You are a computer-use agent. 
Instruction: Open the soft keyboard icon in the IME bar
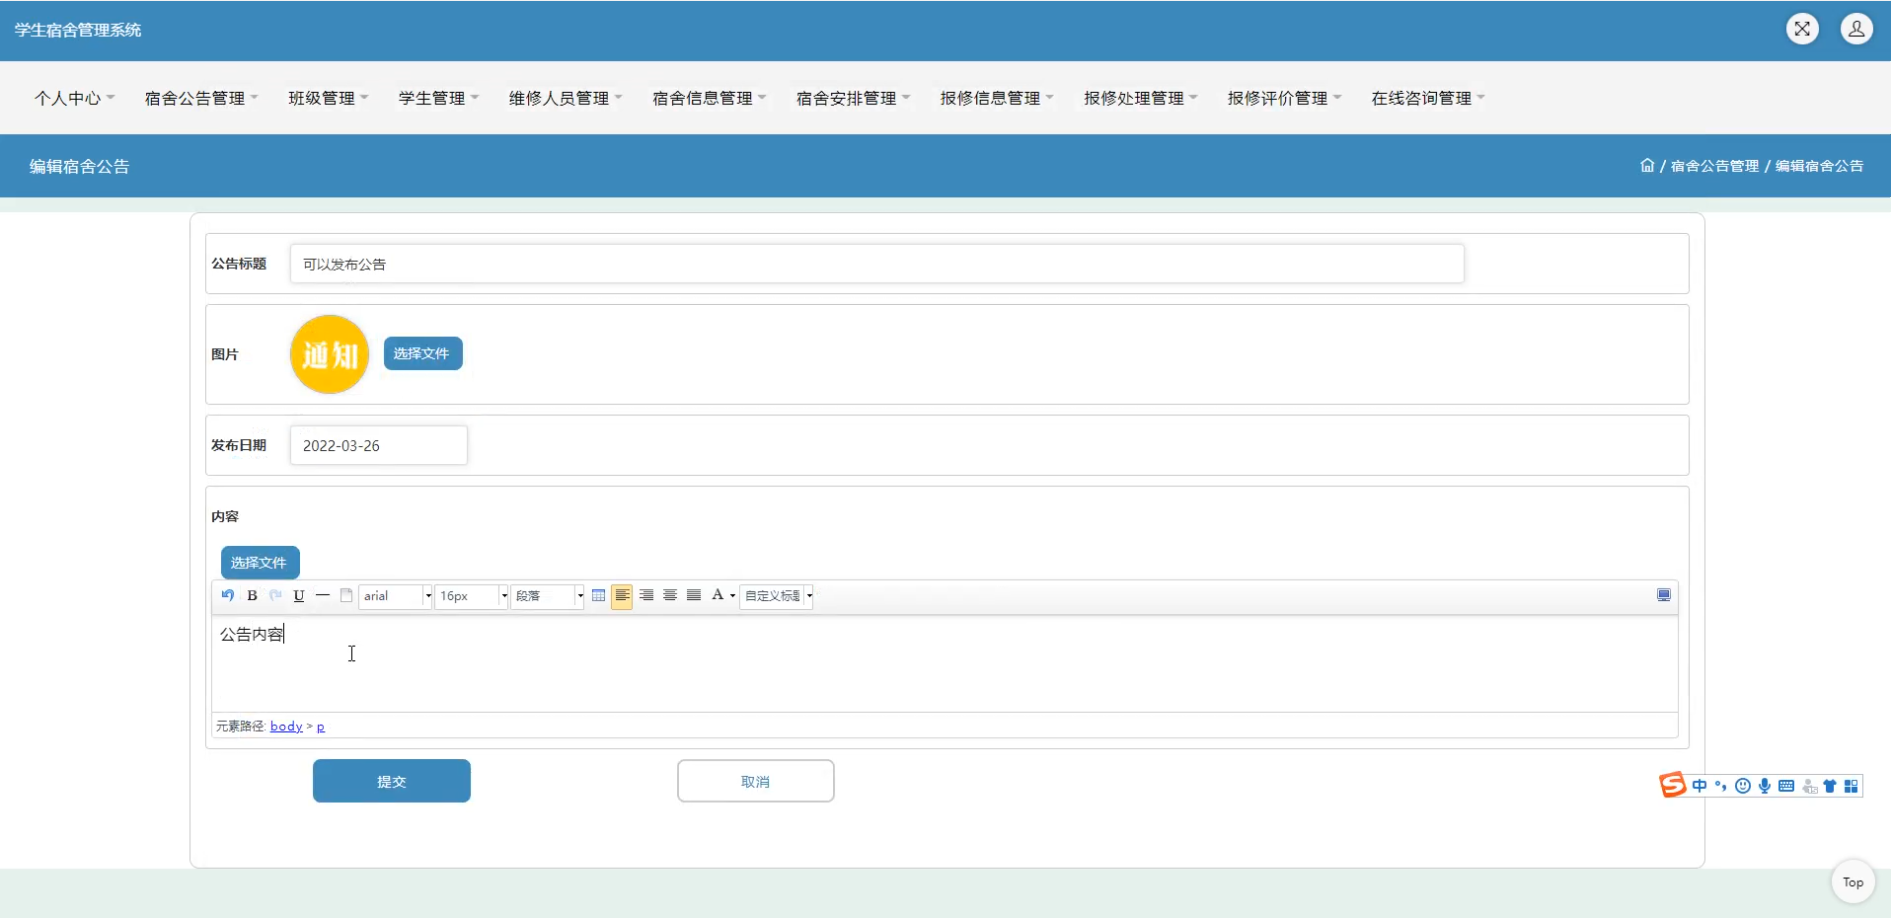(x=1786, y=786)
